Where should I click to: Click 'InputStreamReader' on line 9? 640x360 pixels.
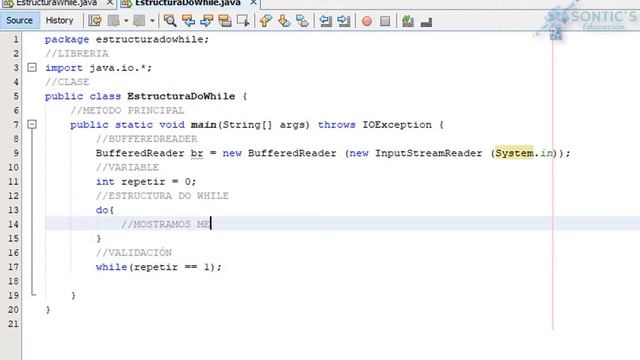429,153
